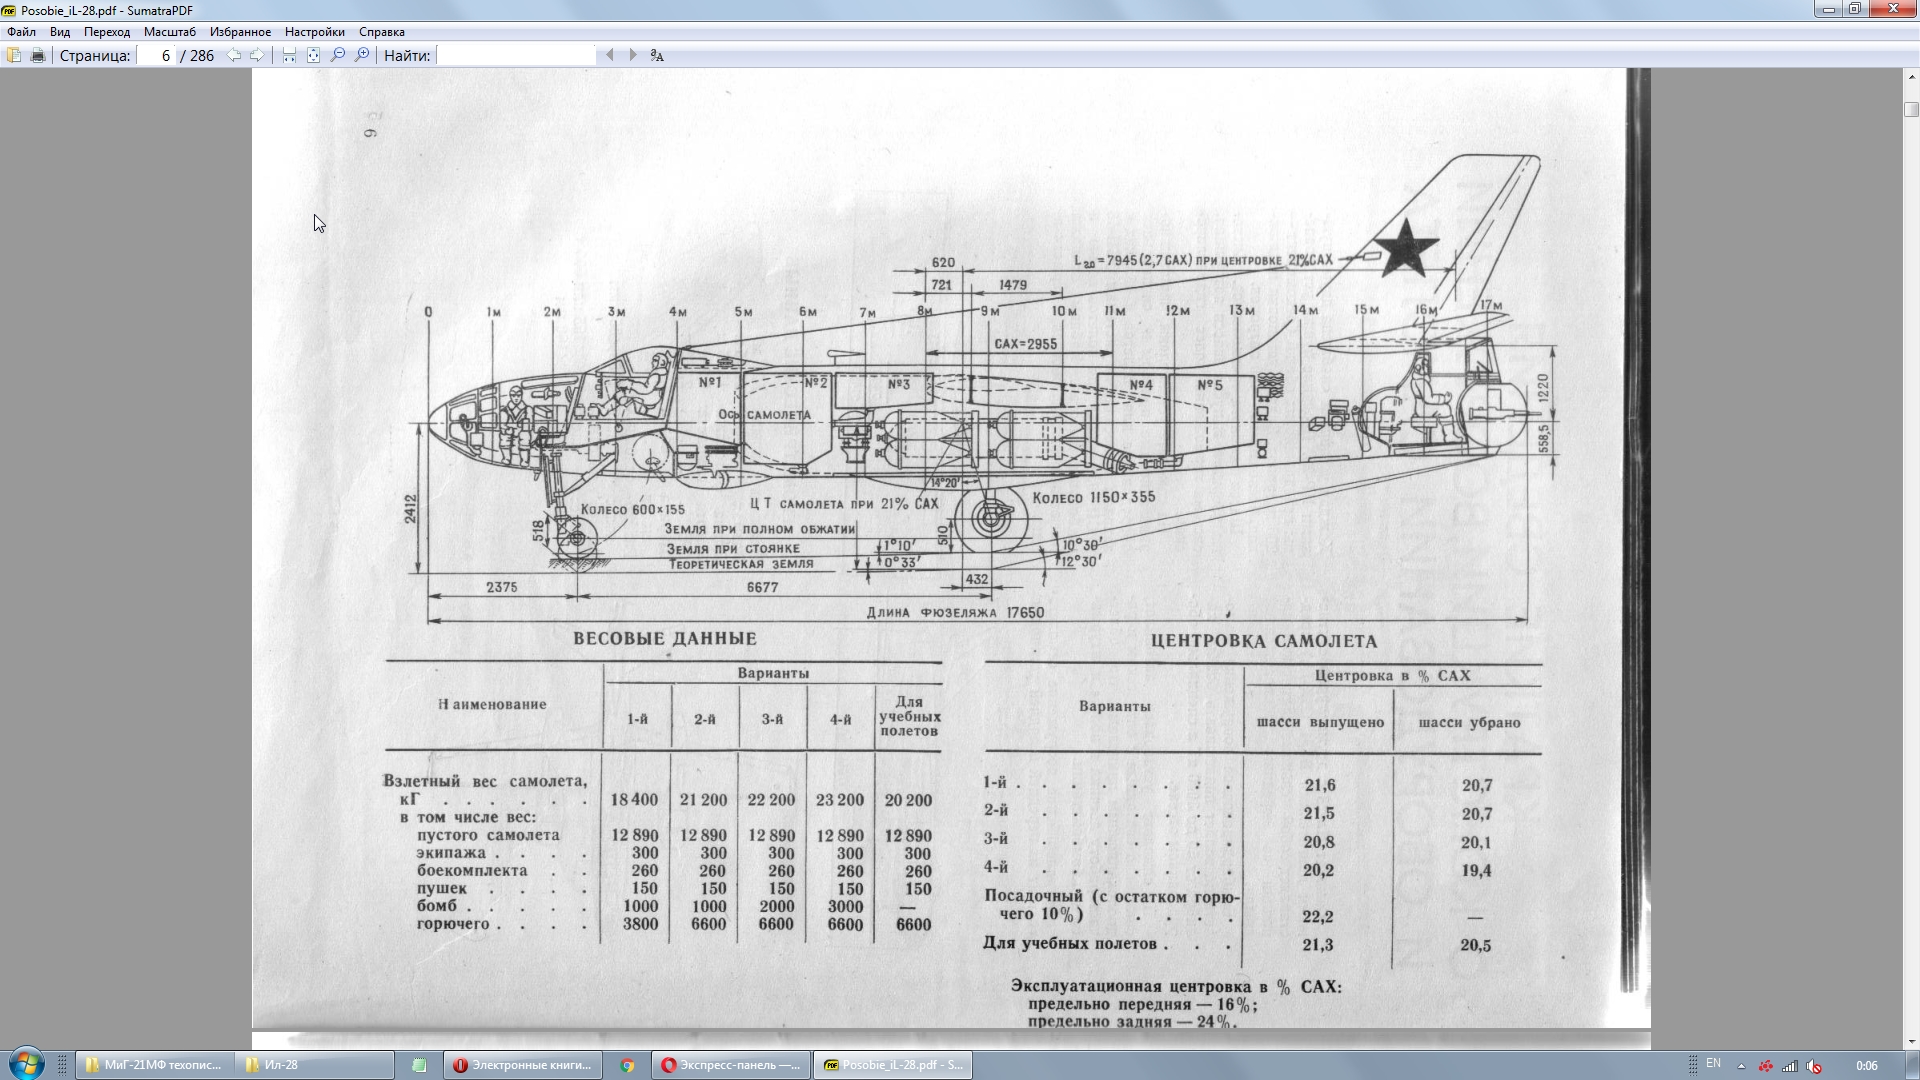
Task: Click the Open file toolbar icon
Action: point(14,56)
